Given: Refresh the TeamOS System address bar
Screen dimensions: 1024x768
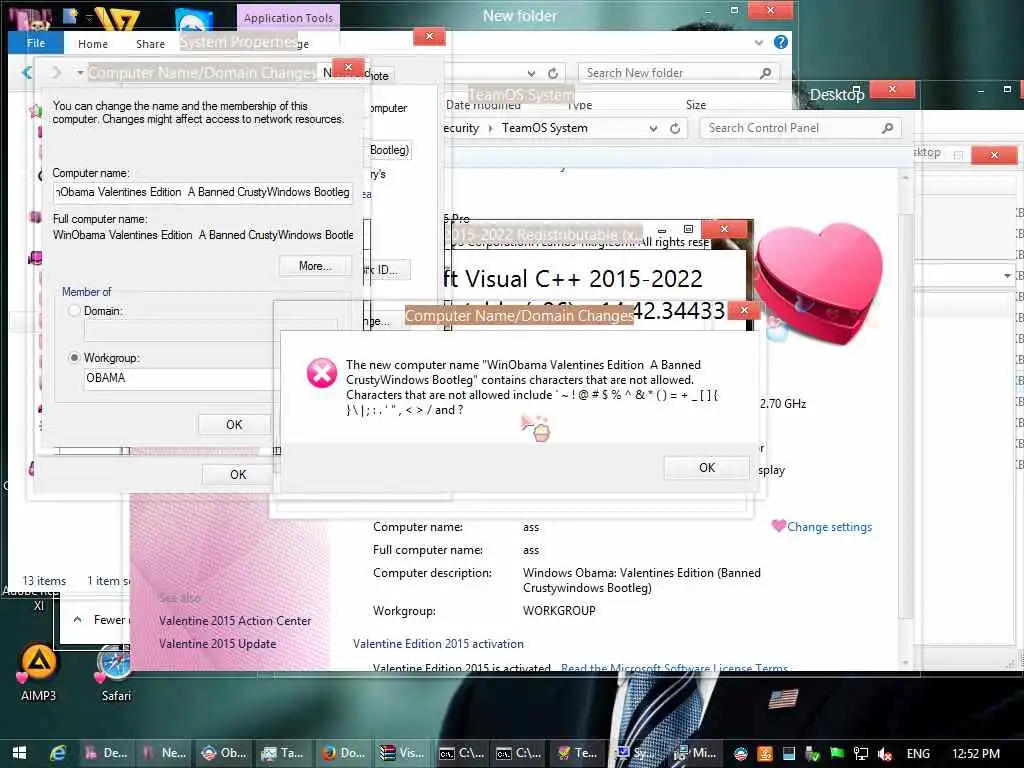Looking at the screenshot, I should click(x=675, y=129).
